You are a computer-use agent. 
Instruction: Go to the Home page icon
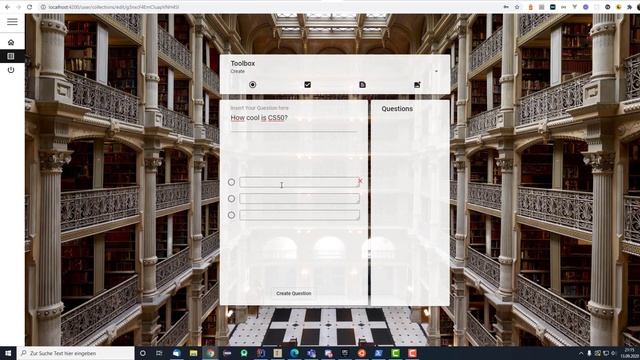[11, 42]
